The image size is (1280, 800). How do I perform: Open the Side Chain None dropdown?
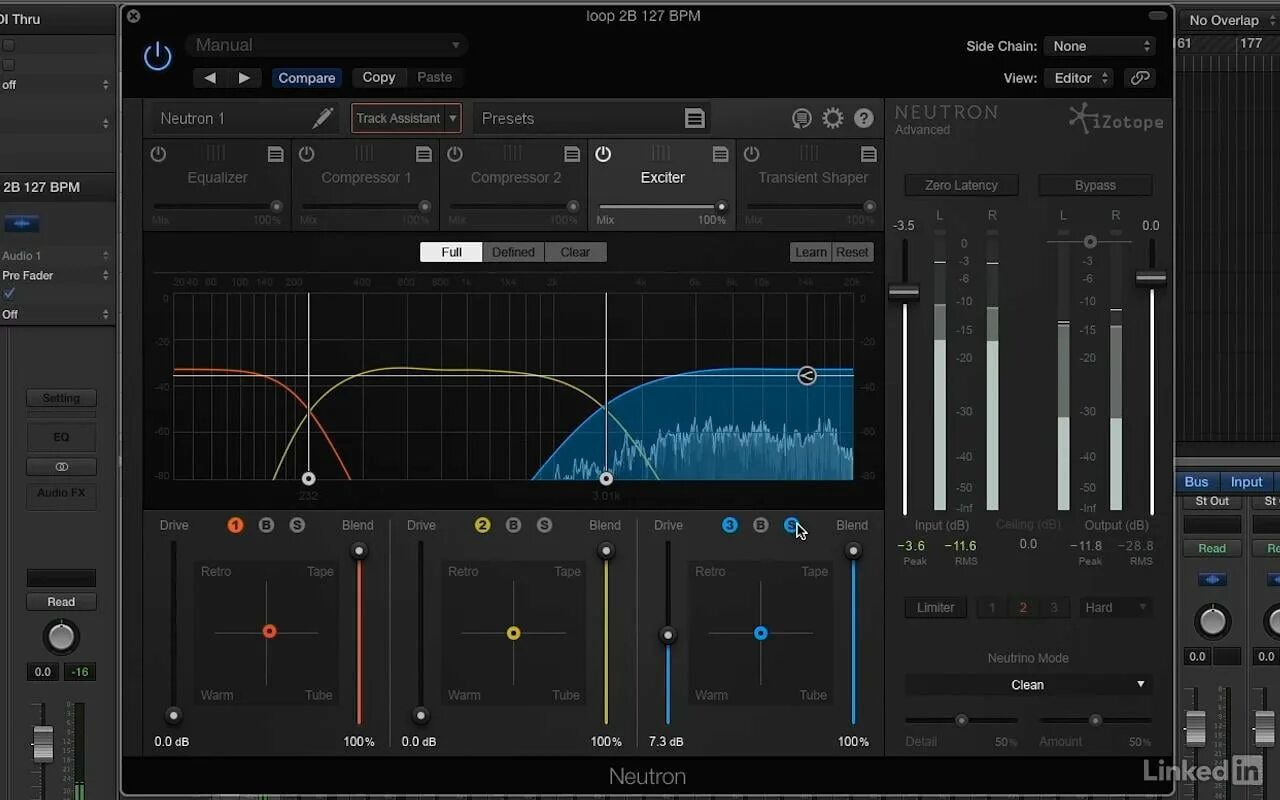coord(1099,46)
